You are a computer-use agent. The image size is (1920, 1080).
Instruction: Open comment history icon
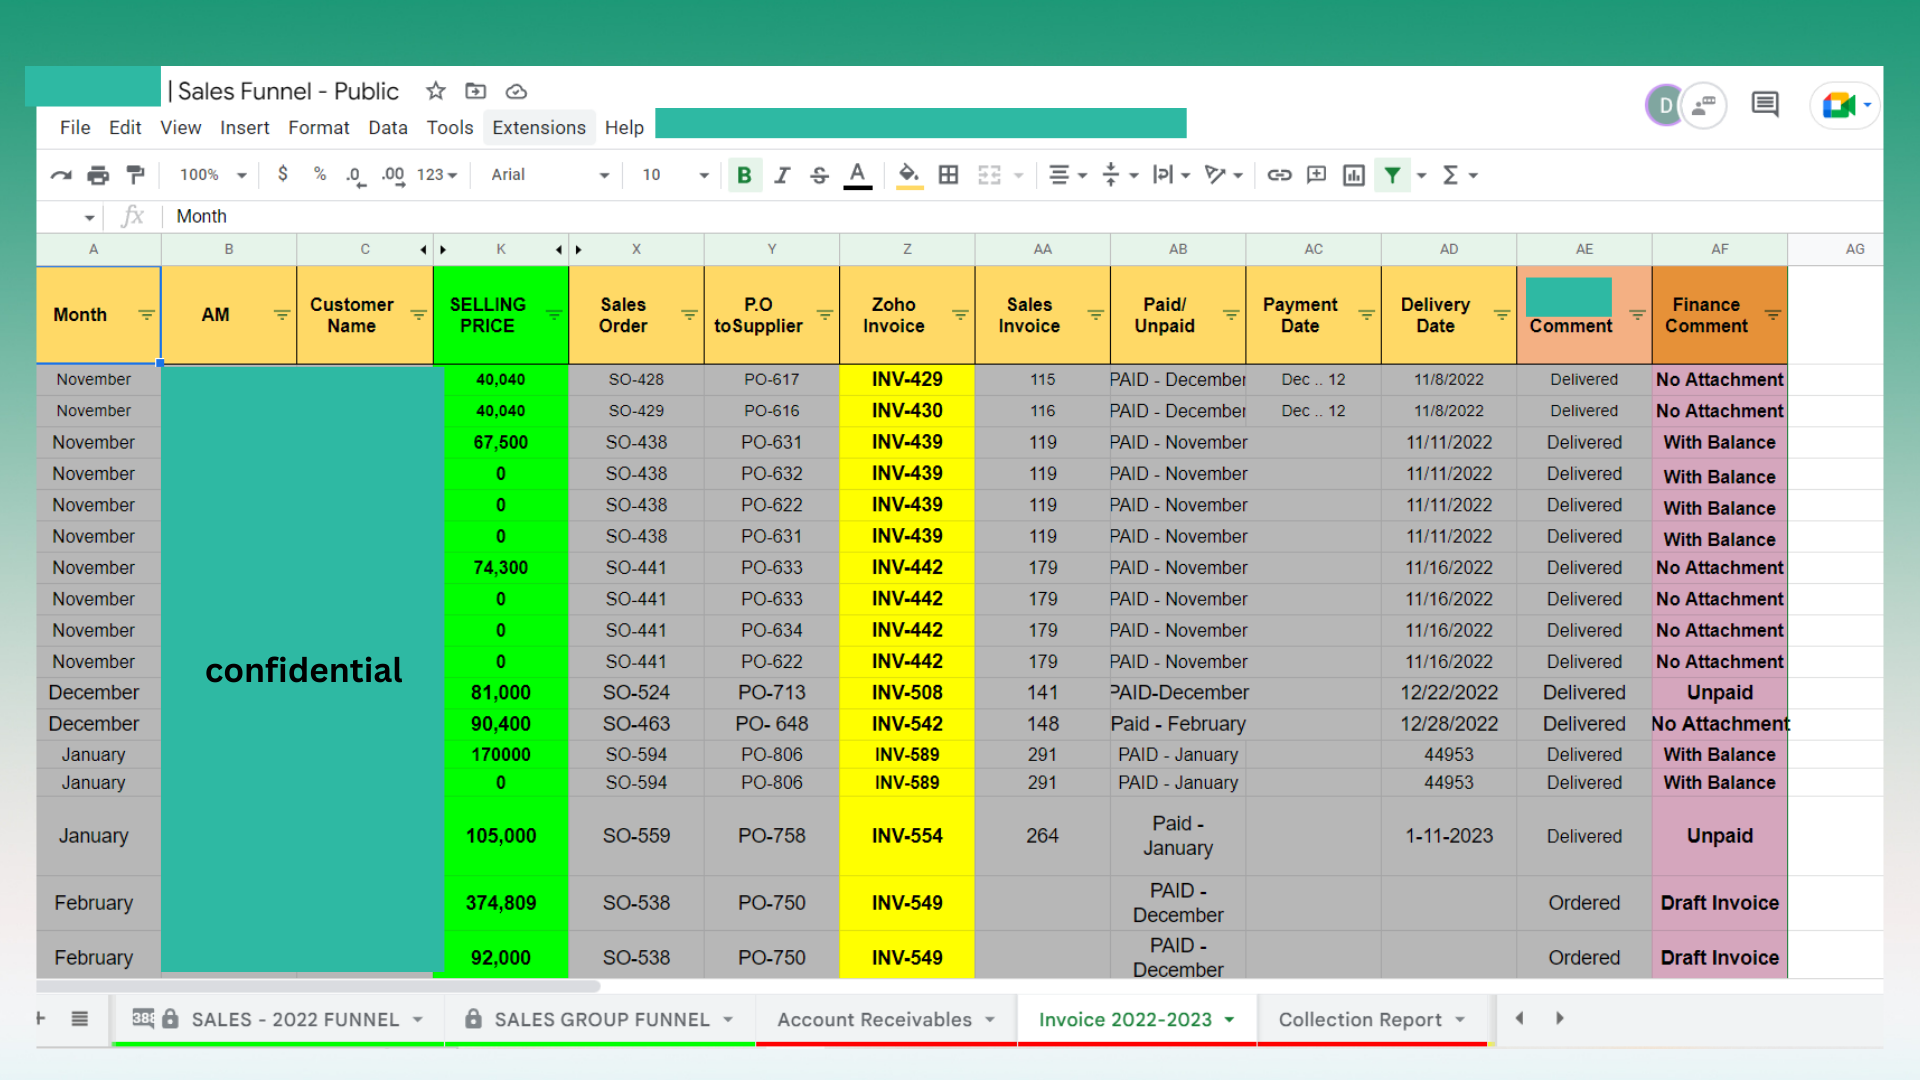pyautogui.click(x=1764, y=104)
